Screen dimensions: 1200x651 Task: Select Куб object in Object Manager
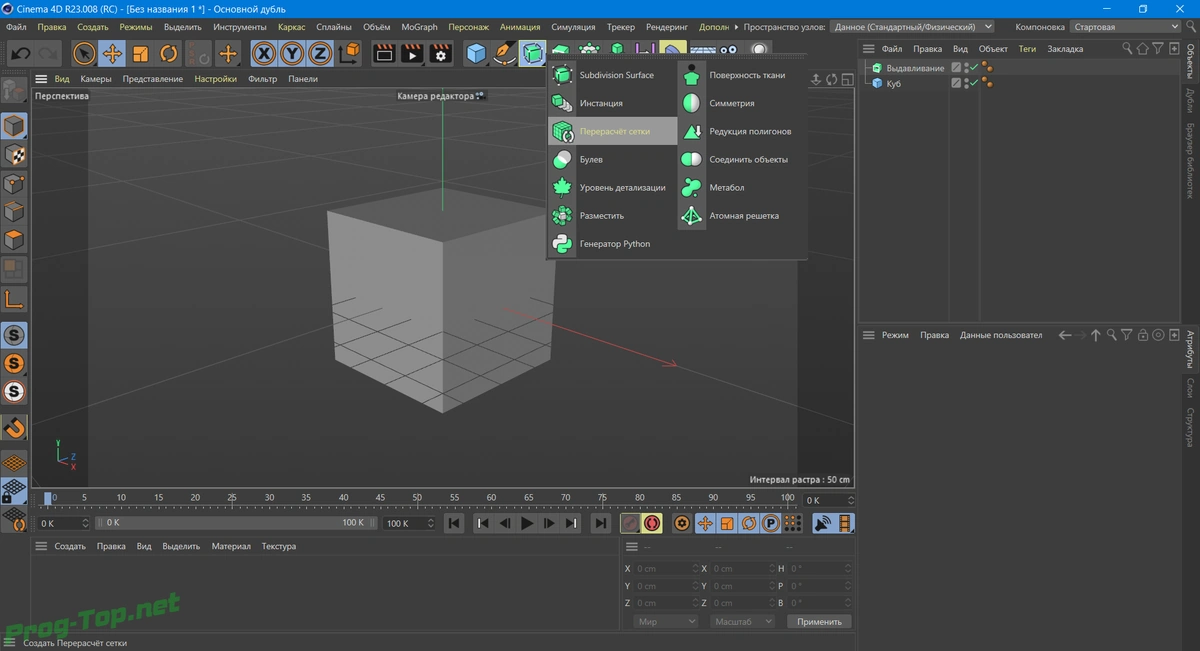893,84
